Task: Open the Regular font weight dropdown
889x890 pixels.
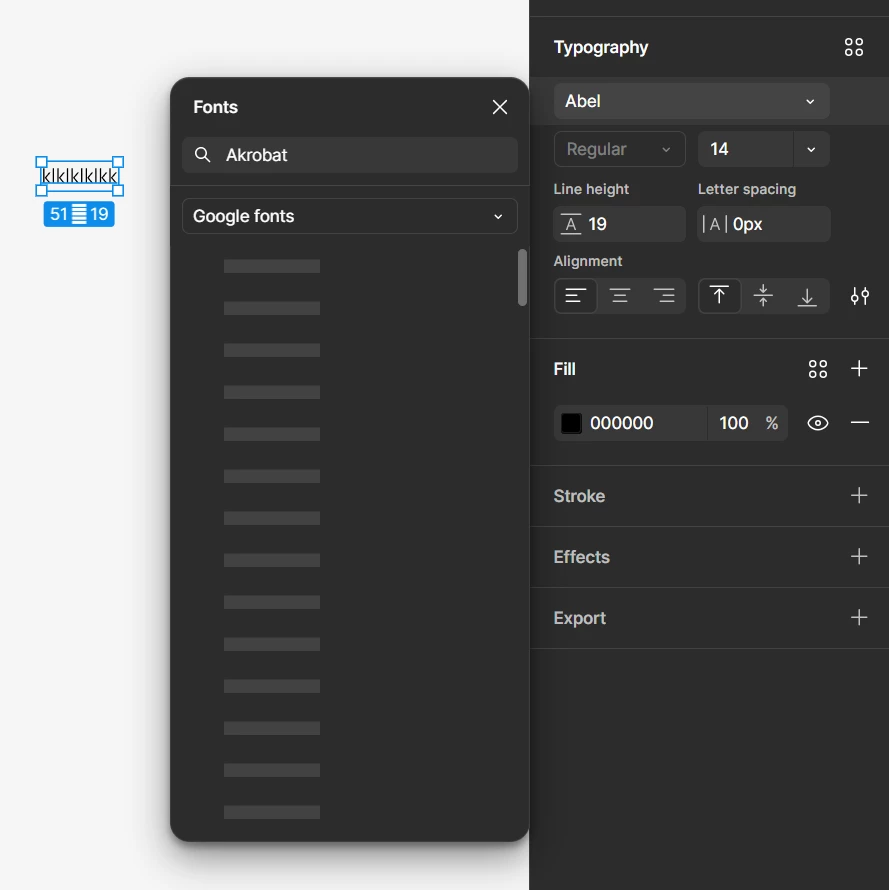Action: click(x=619, y=149)
